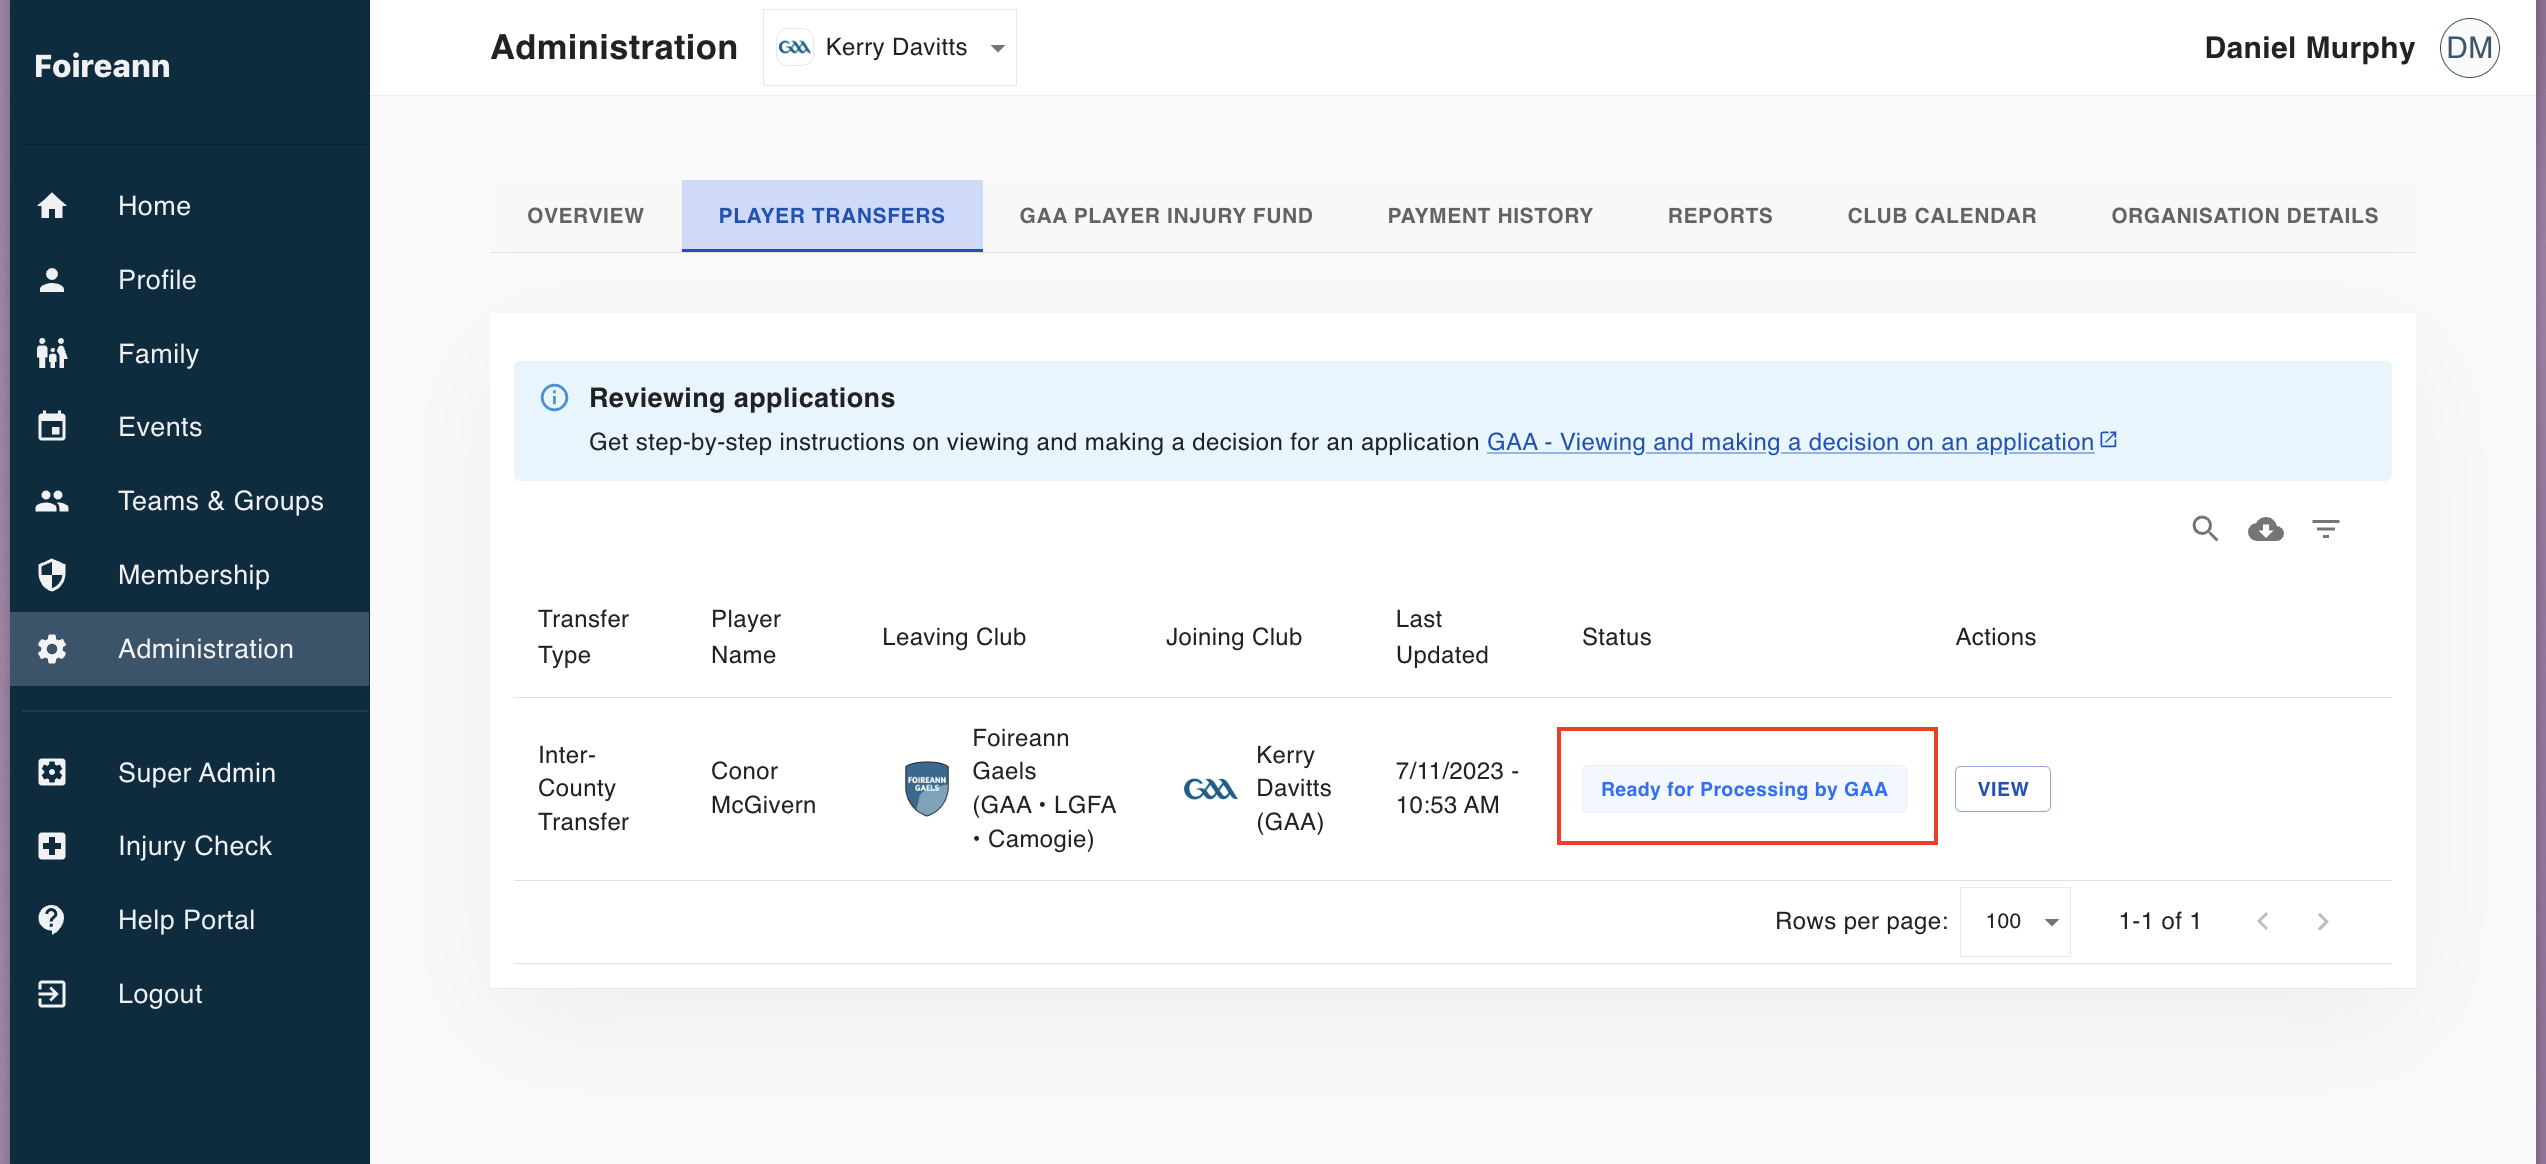The image size is (2546, 1164).
Task: Open Administration in the sidebar
Action: click(190, 649)
